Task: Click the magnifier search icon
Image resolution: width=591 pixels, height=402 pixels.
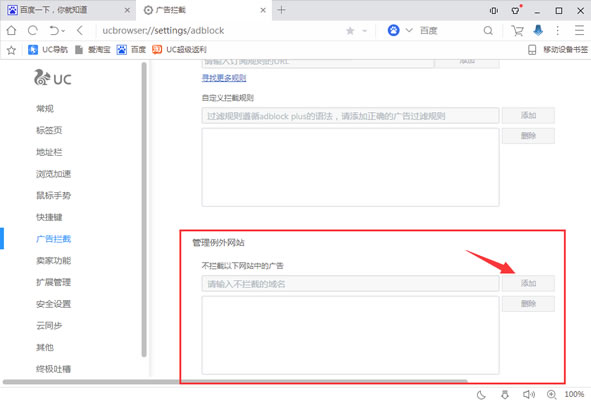Action: click(x=488, y=31)
